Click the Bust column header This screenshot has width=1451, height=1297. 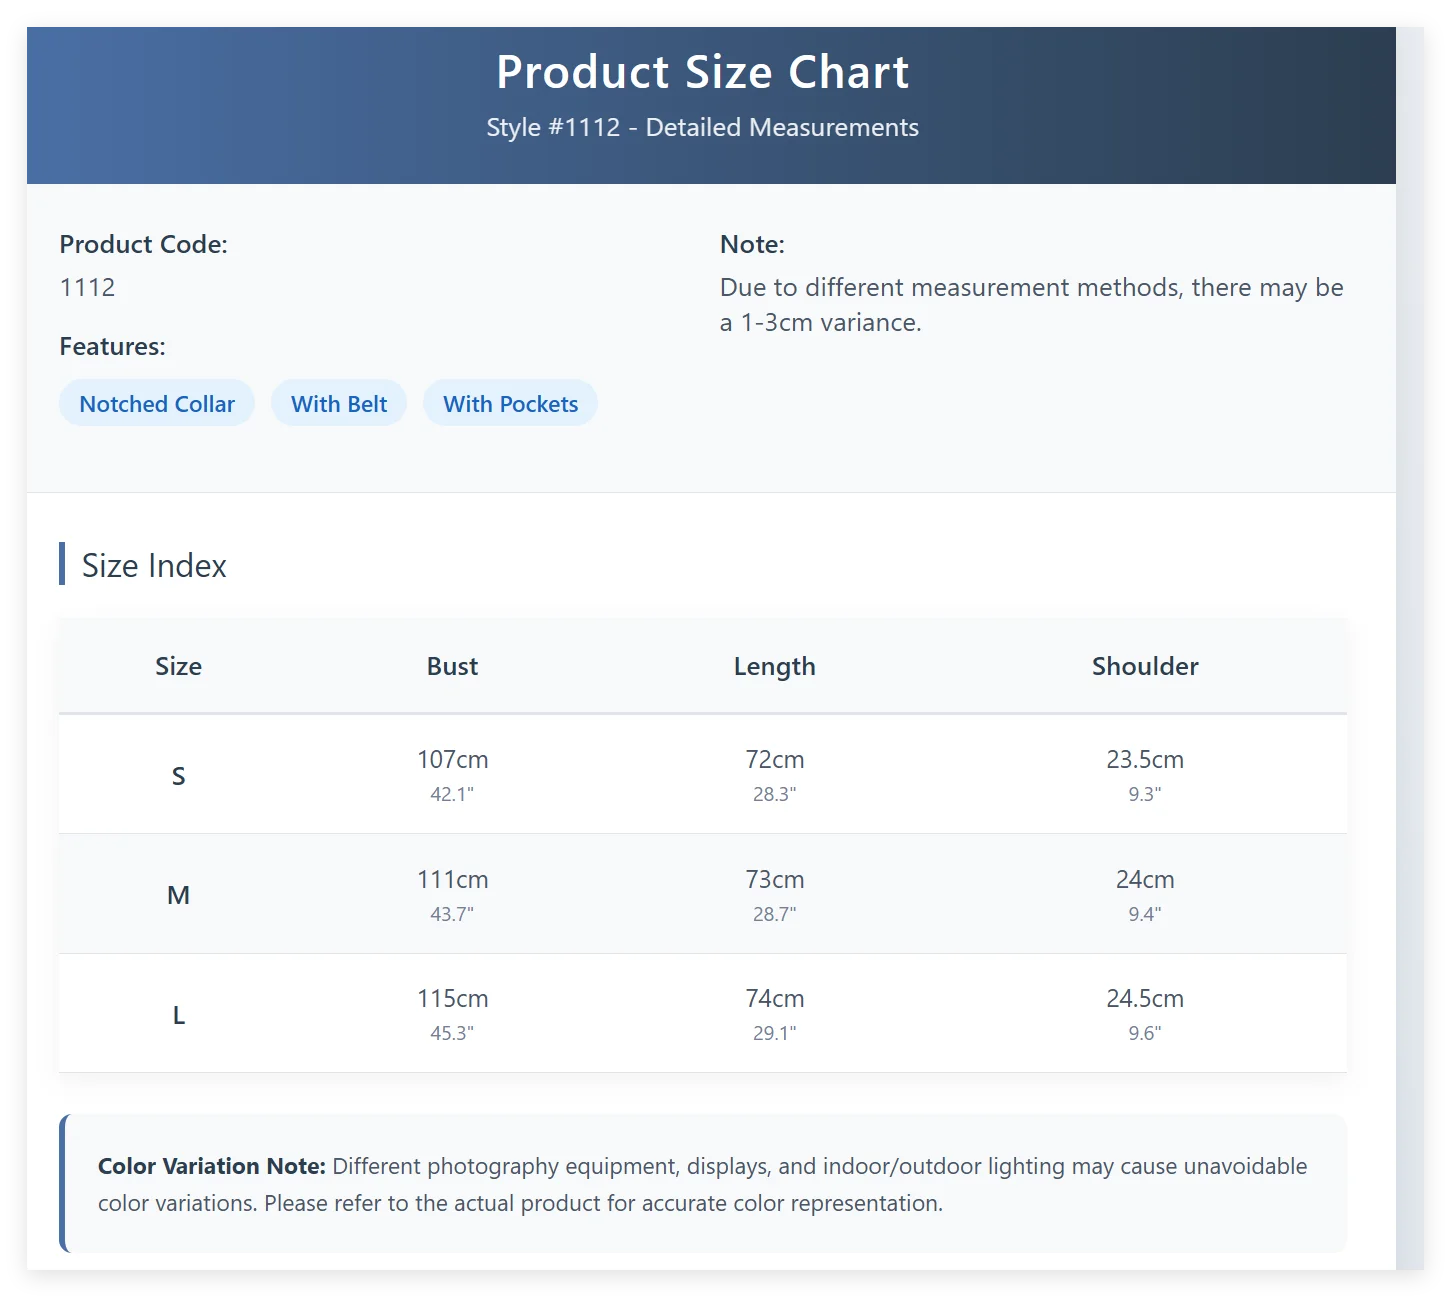(x=452, y=666)
